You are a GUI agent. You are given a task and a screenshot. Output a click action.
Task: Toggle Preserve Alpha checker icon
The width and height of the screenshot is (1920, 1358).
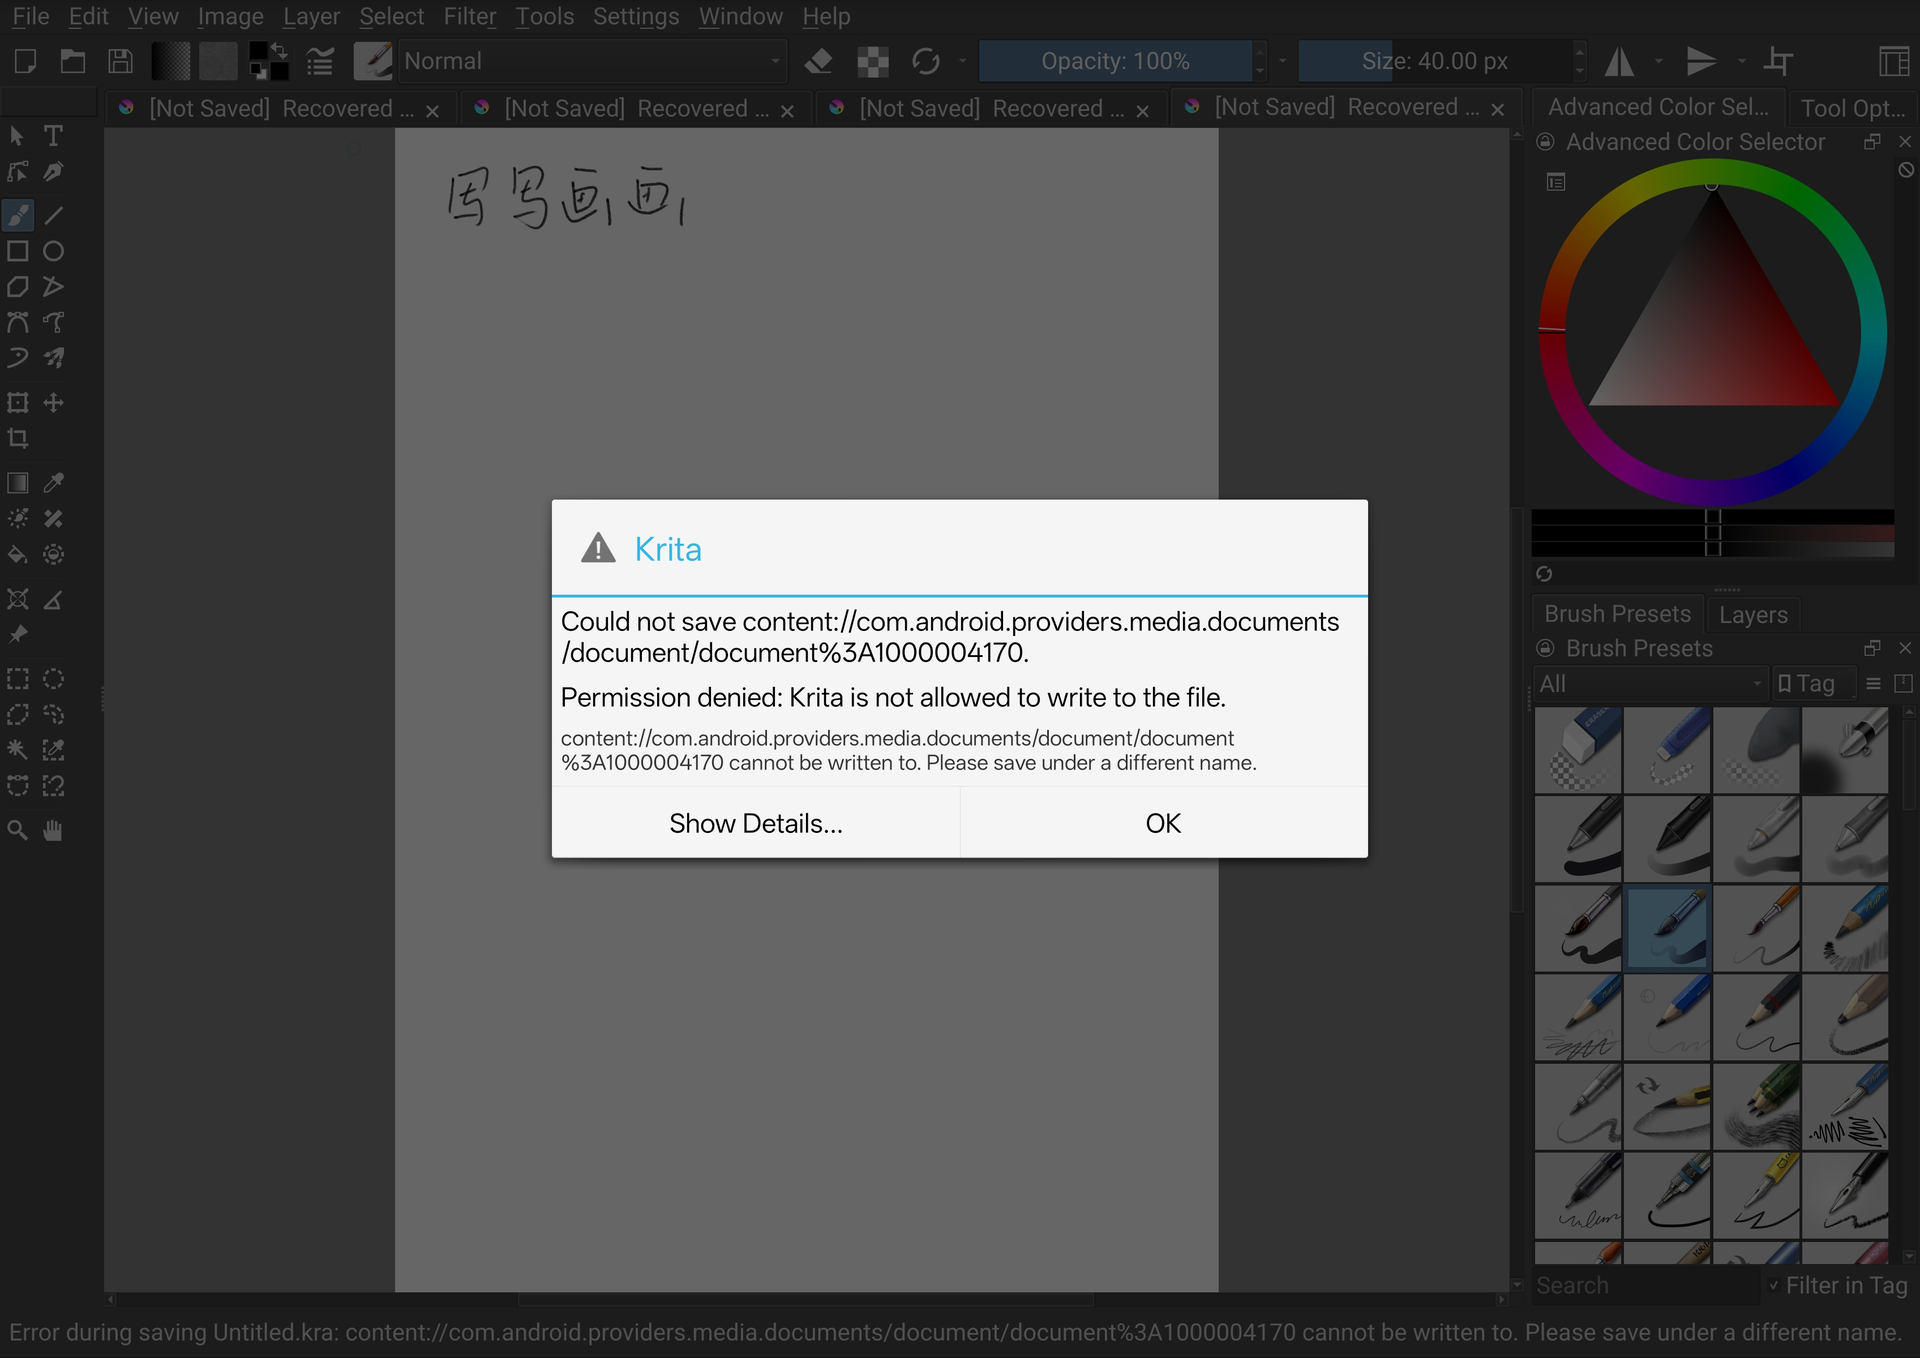[873, 61]
